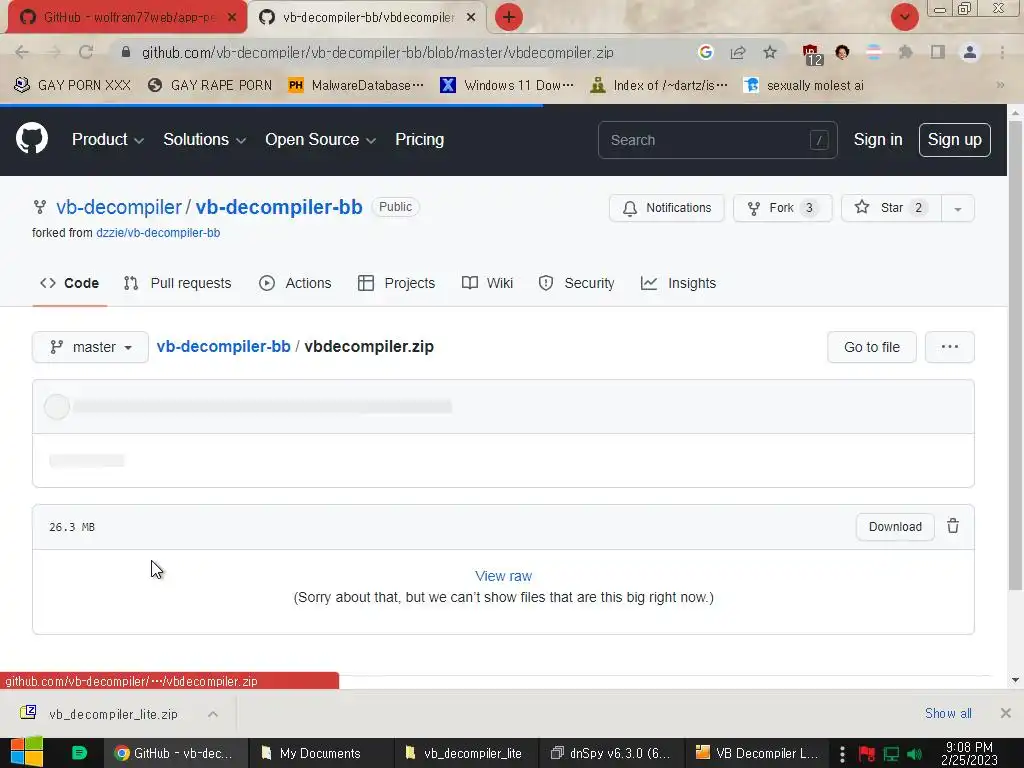Open the extensions puzzle-piece icon

click(905, 52)
